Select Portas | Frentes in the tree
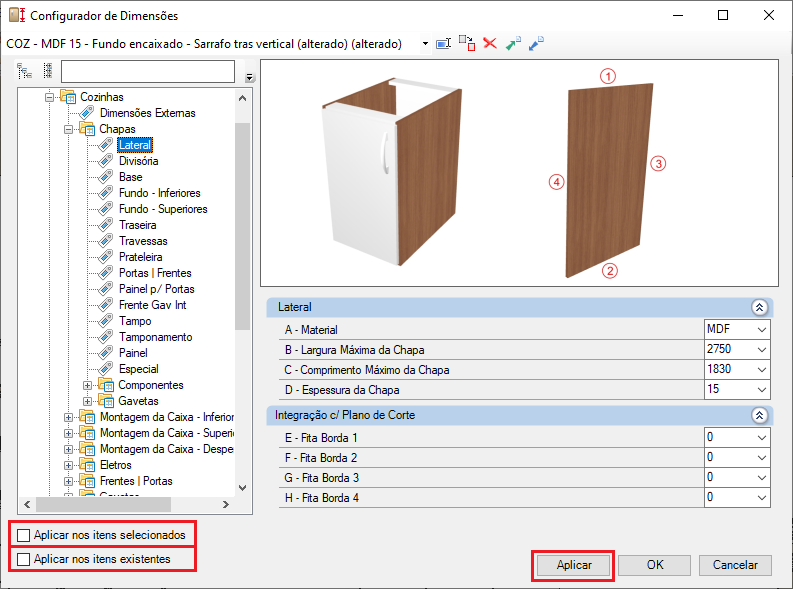Screen dimensions: 793x589 (x=155, y=273)
